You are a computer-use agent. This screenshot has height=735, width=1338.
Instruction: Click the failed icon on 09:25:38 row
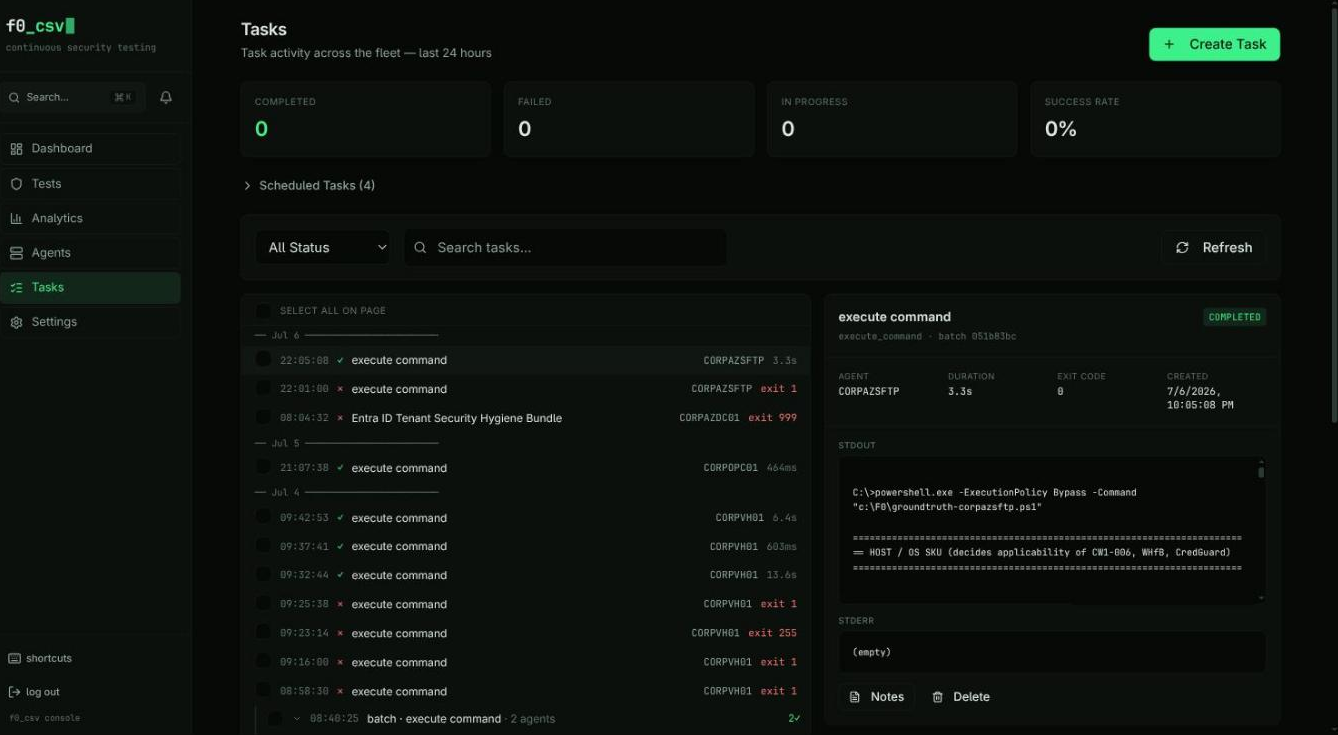pyautogui.click(x=340, y=604)
